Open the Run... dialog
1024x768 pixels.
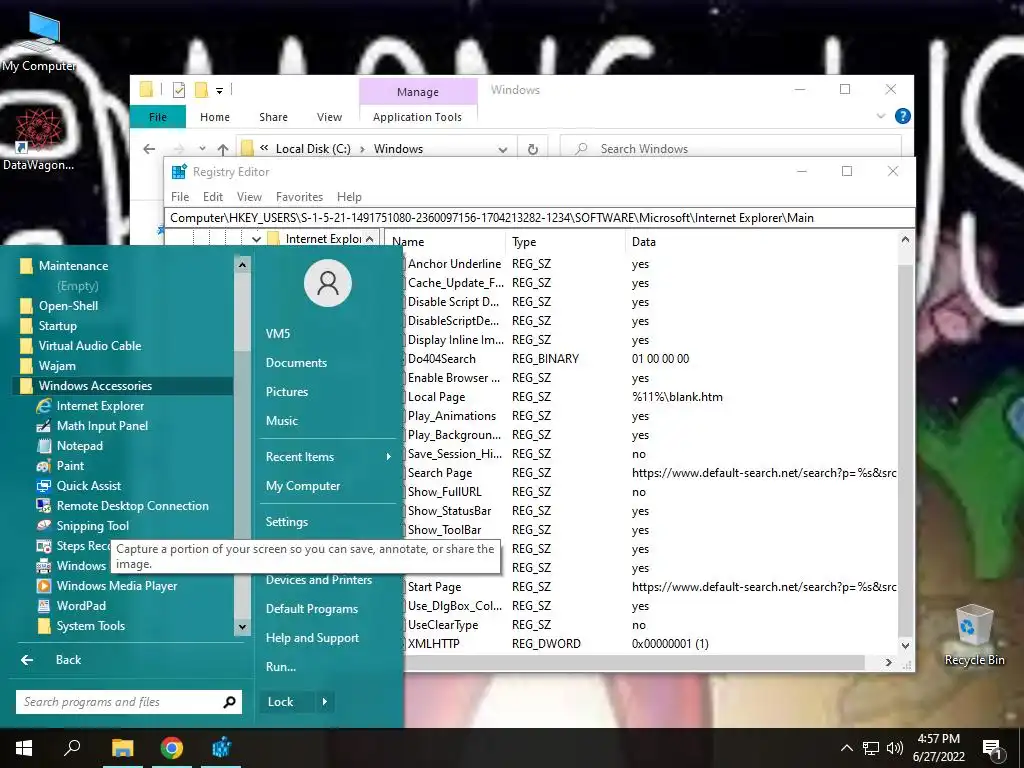[280, 667]
